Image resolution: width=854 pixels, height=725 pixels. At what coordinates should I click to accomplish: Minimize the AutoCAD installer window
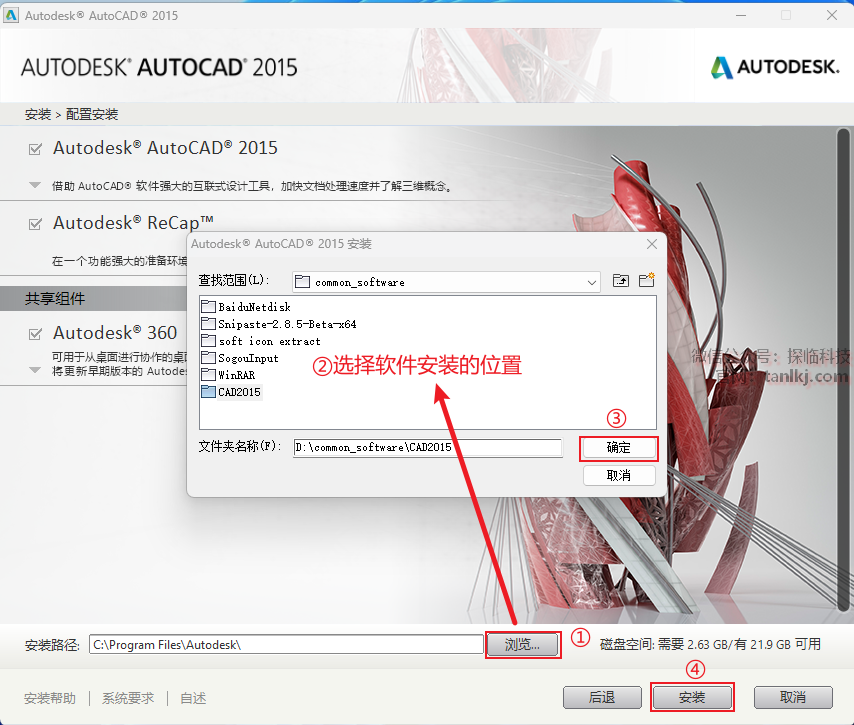click(741, 15)
